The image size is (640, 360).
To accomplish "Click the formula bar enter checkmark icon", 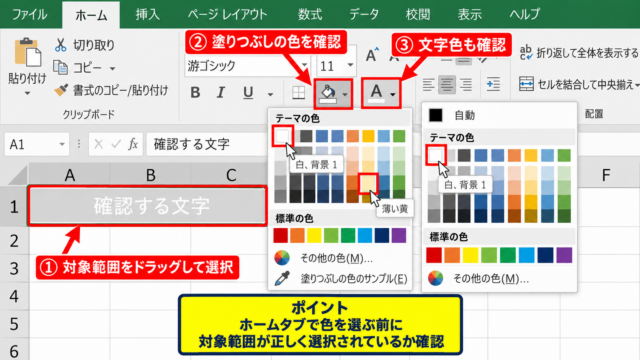I will [116, 144].
